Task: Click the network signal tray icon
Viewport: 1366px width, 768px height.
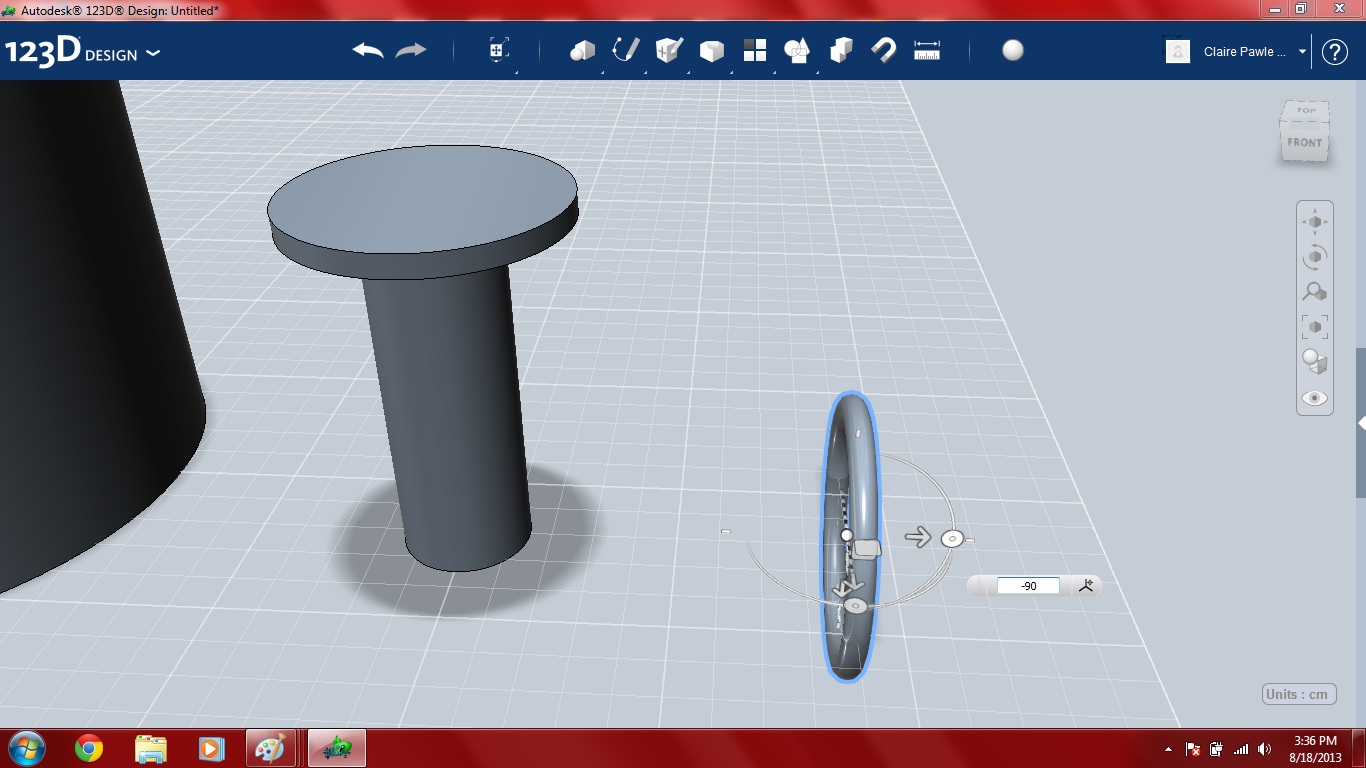Action: [x=1241, y=749]
